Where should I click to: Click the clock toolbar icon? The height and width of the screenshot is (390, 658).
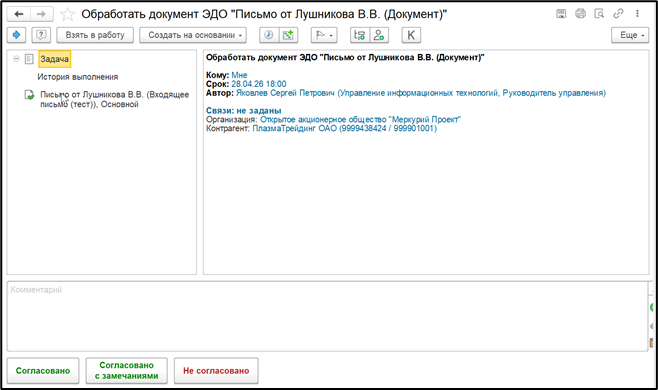coord(269,35)
